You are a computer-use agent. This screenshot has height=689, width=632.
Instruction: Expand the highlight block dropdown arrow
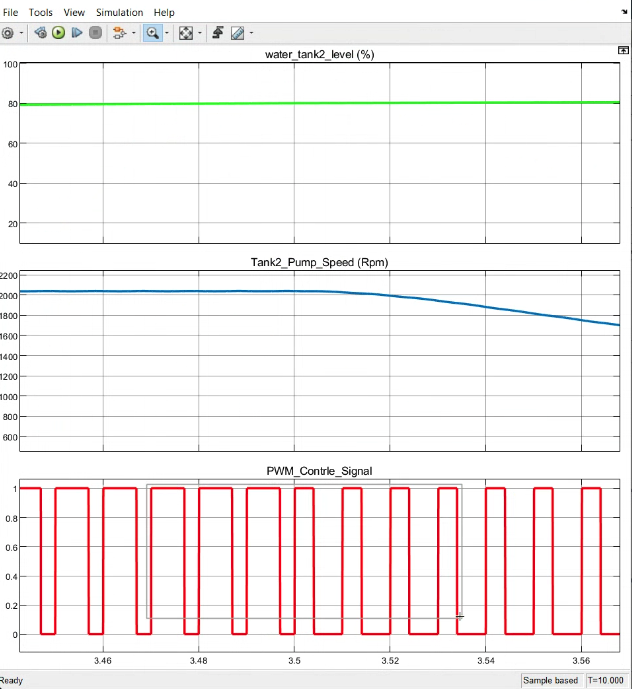134,33
